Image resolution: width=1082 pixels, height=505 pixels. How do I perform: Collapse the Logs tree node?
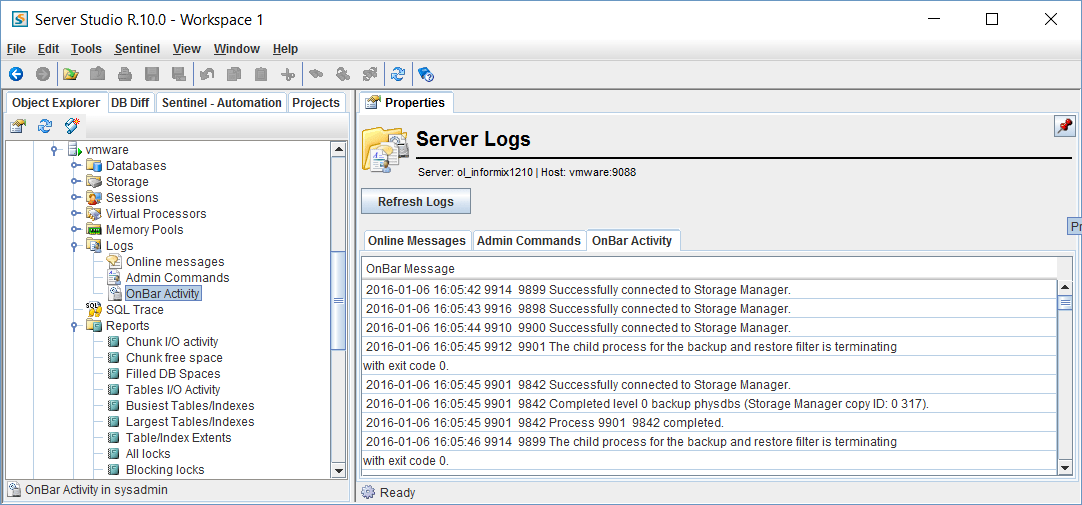[75, 246]
